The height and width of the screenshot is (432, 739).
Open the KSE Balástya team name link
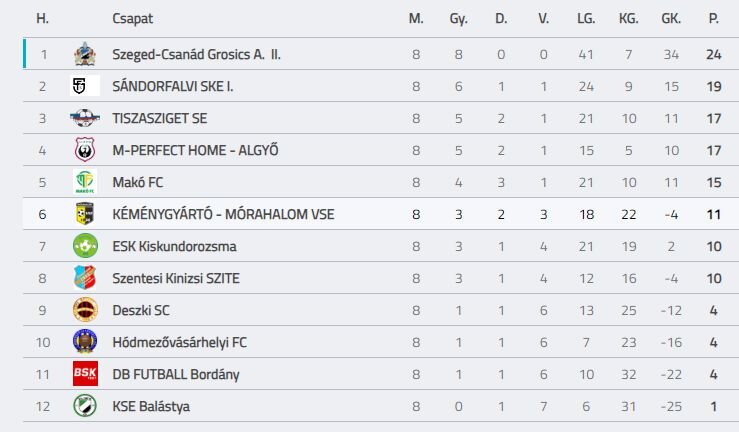[151, 406]
